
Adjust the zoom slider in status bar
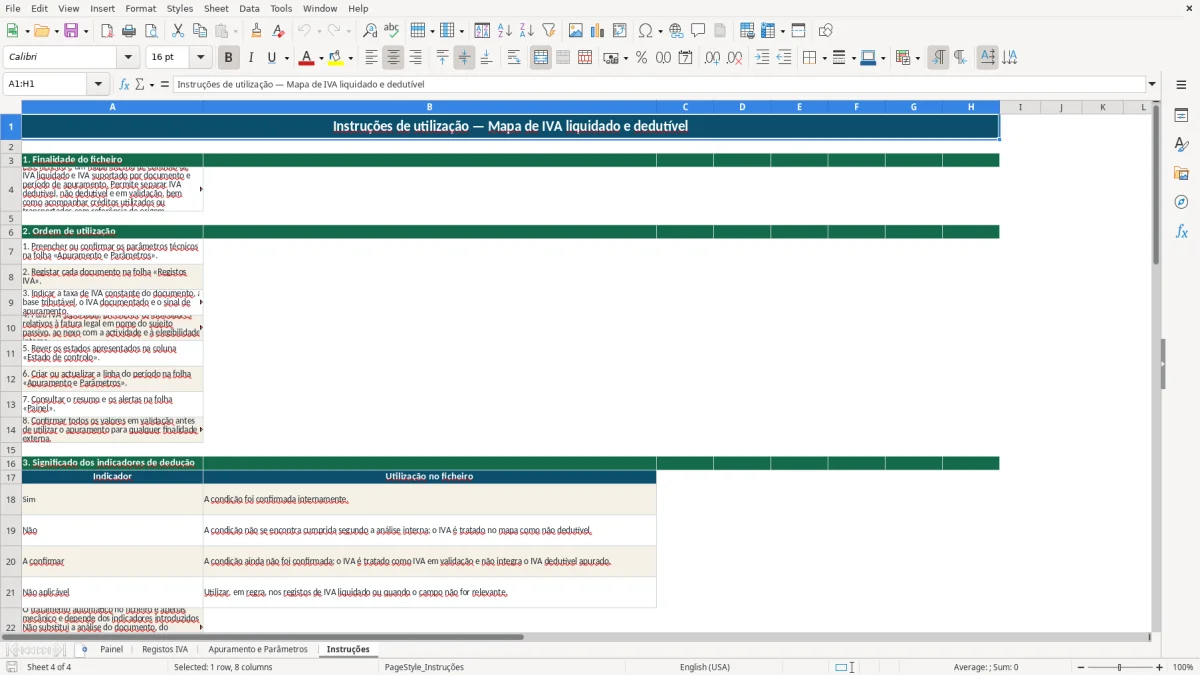[1119, 667]
